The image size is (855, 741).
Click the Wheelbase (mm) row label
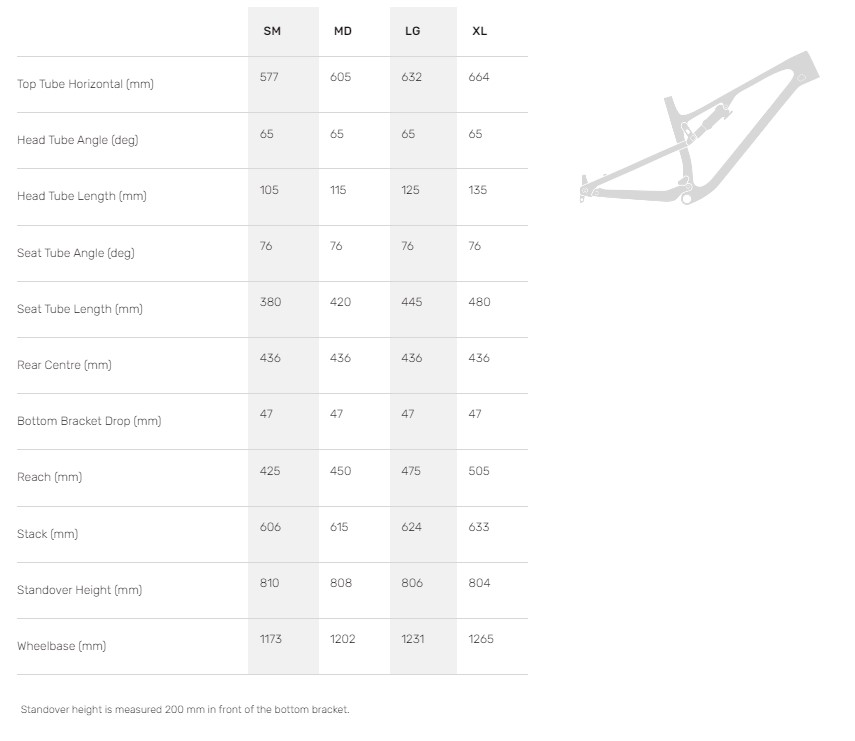click(x=61, y=646)
